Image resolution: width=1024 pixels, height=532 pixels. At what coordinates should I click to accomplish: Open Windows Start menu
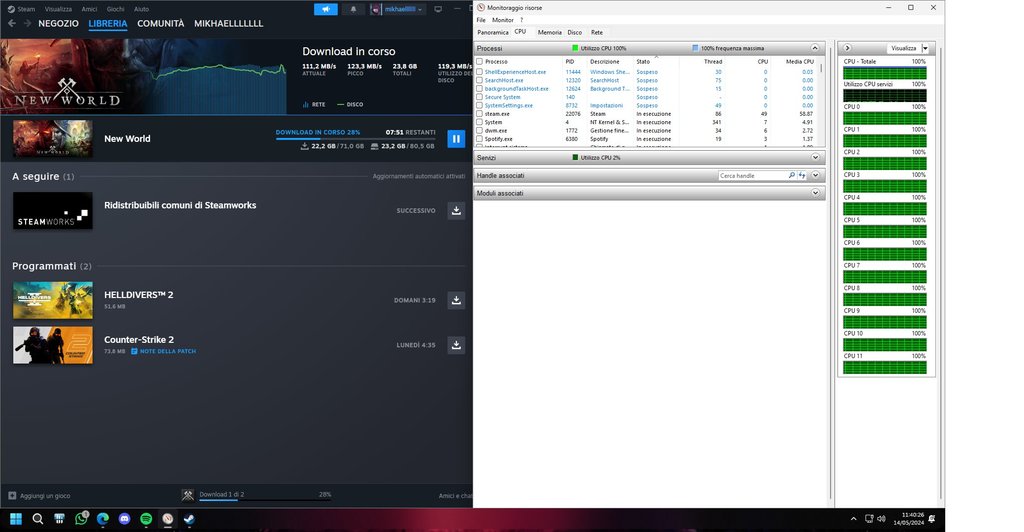coord(16,519)
